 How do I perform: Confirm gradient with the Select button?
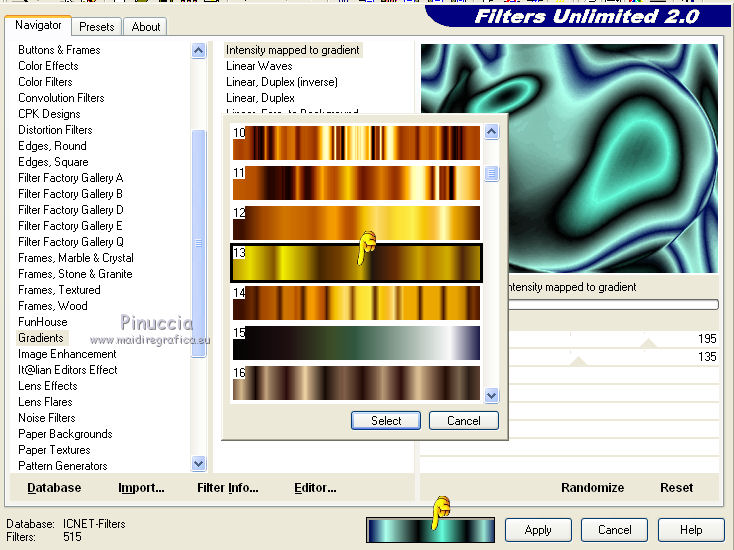tap(386, 420)
